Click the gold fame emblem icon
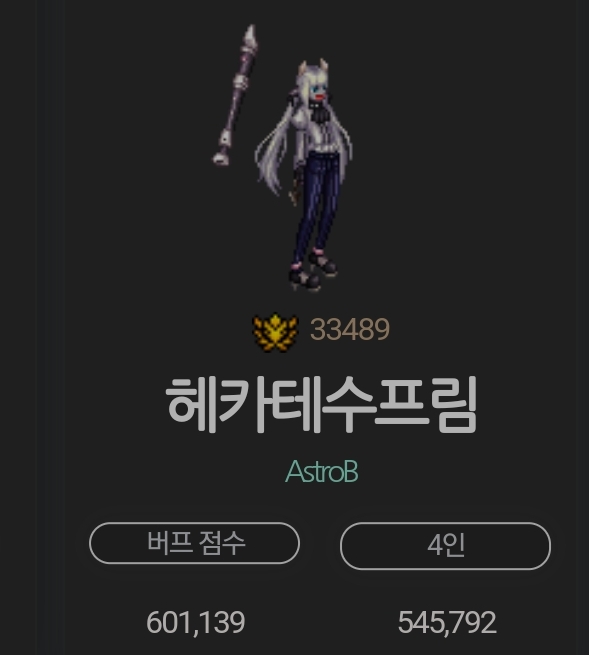Screen dimensions: 589x655 pos(276,333)
